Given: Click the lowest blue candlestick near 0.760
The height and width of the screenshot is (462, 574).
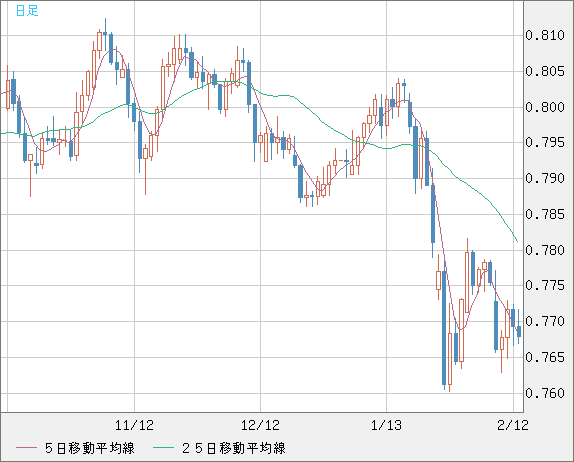Looking at the screenshot, I should click(444, 328).
